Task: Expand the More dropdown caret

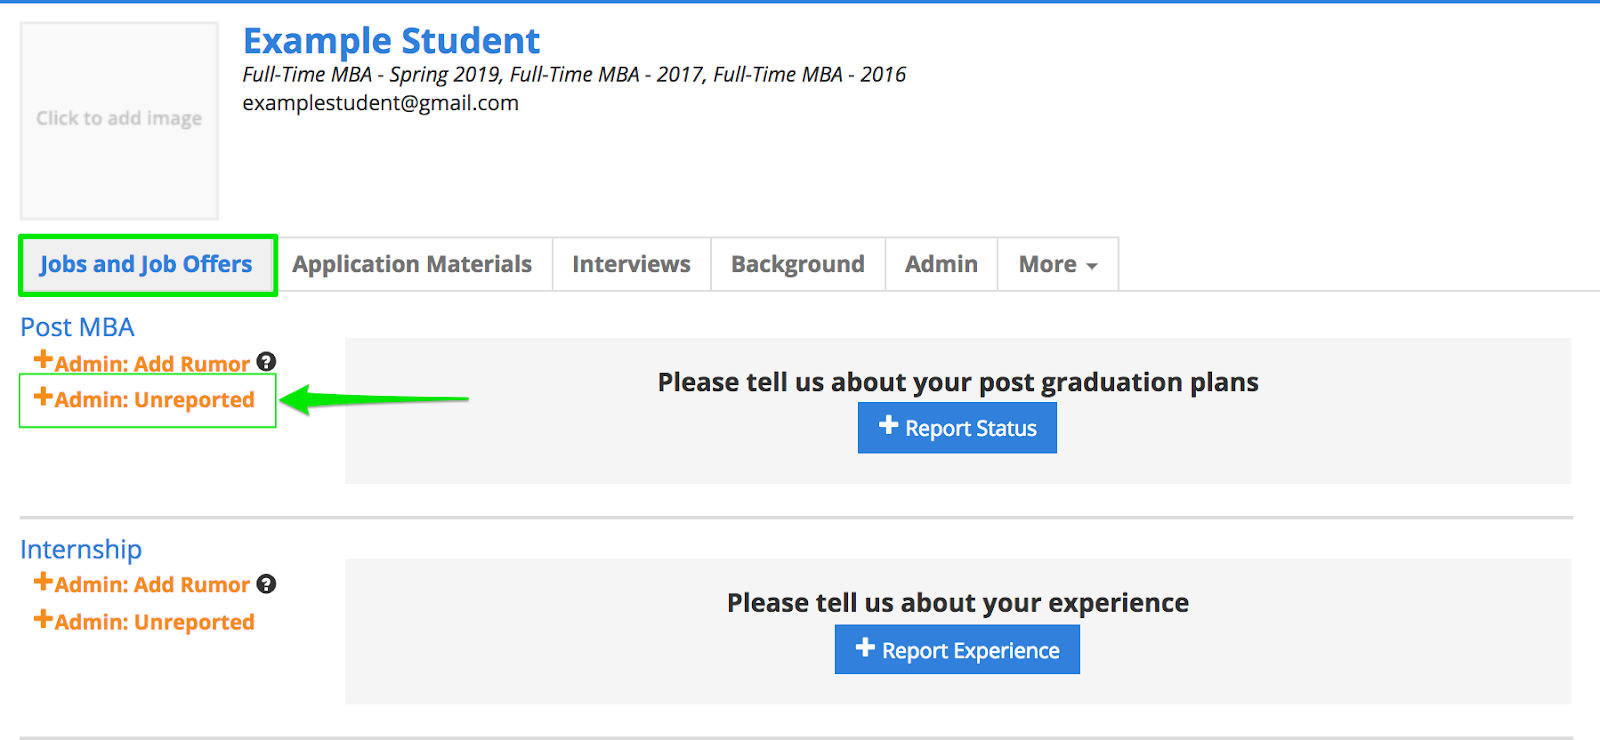Action: click(x=1092, y=266)
